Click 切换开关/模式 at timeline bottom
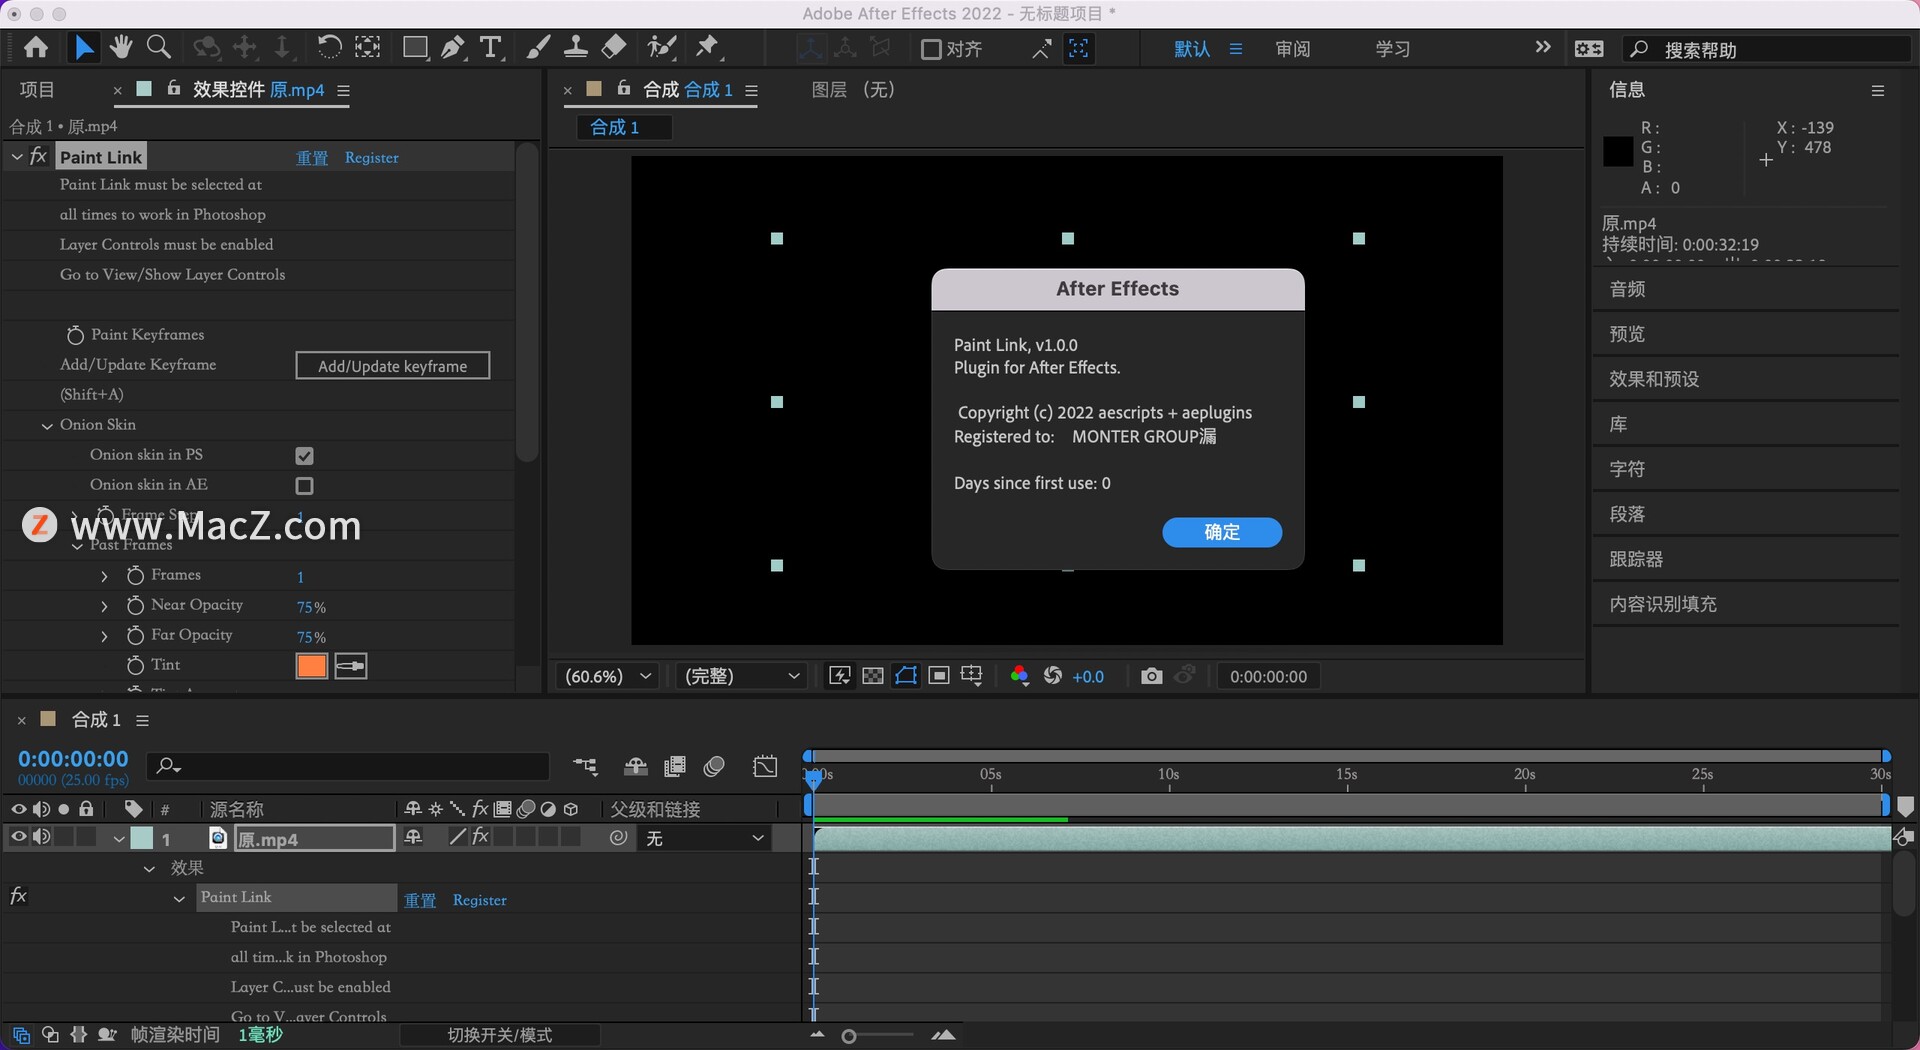 click(500, 1035)
